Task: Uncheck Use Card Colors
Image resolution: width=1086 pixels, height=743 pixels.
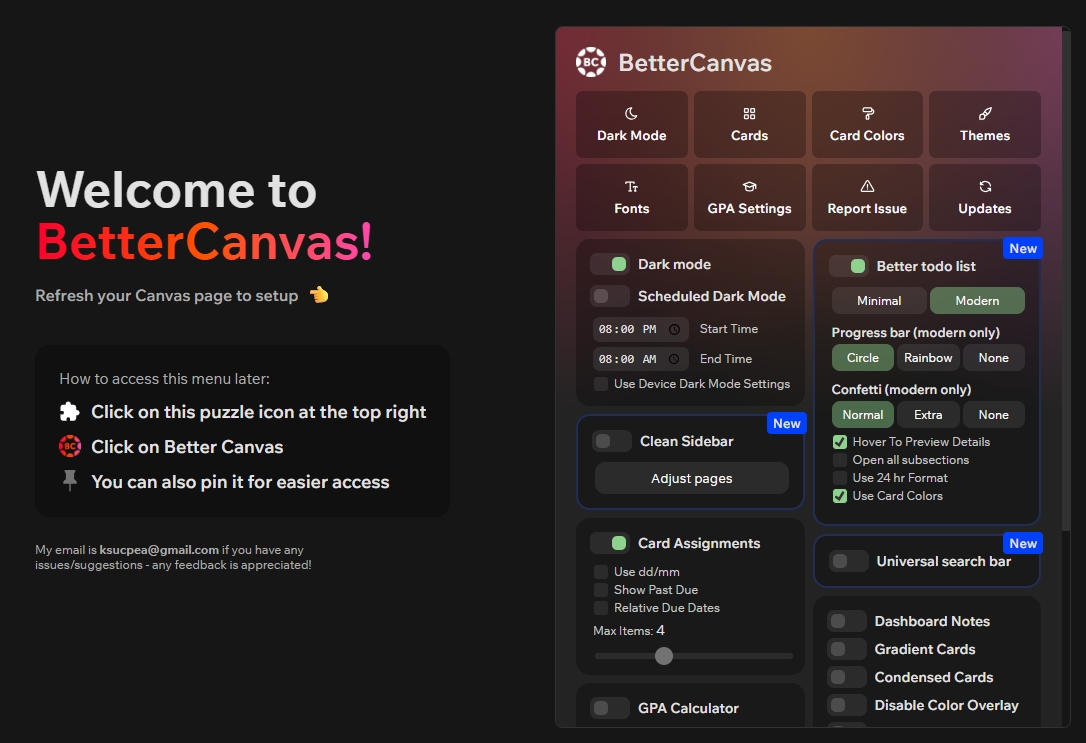Action: tap(839, 496)
